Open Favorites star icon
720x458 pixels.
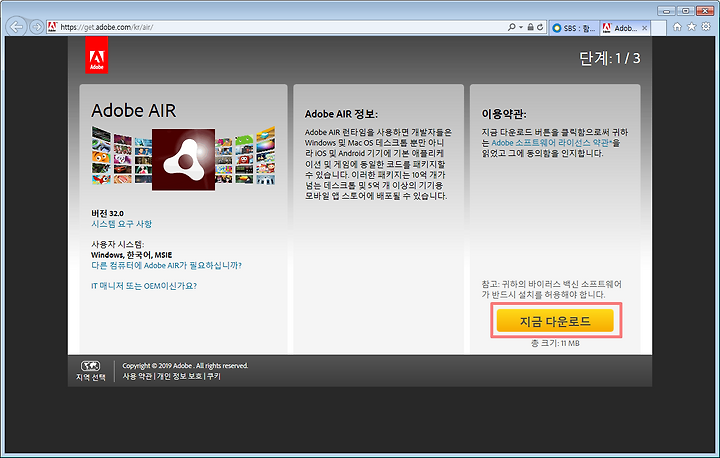tap(692, 27)
